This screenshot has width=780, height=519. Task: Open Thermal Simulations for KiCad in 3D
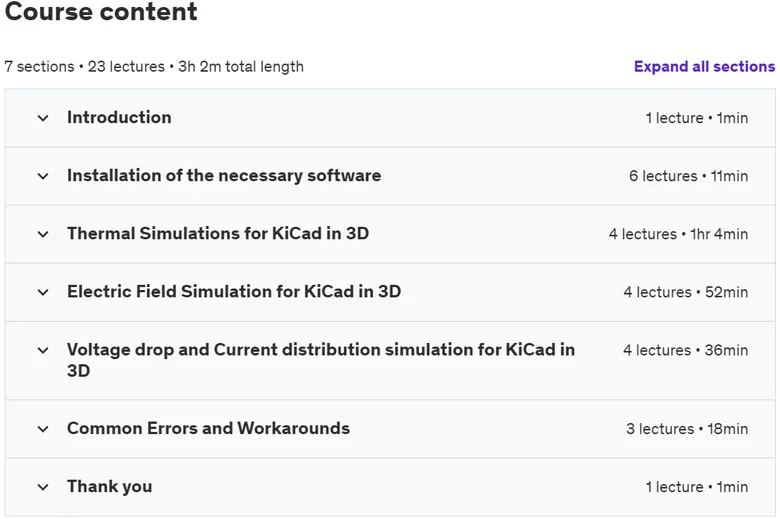218,233
